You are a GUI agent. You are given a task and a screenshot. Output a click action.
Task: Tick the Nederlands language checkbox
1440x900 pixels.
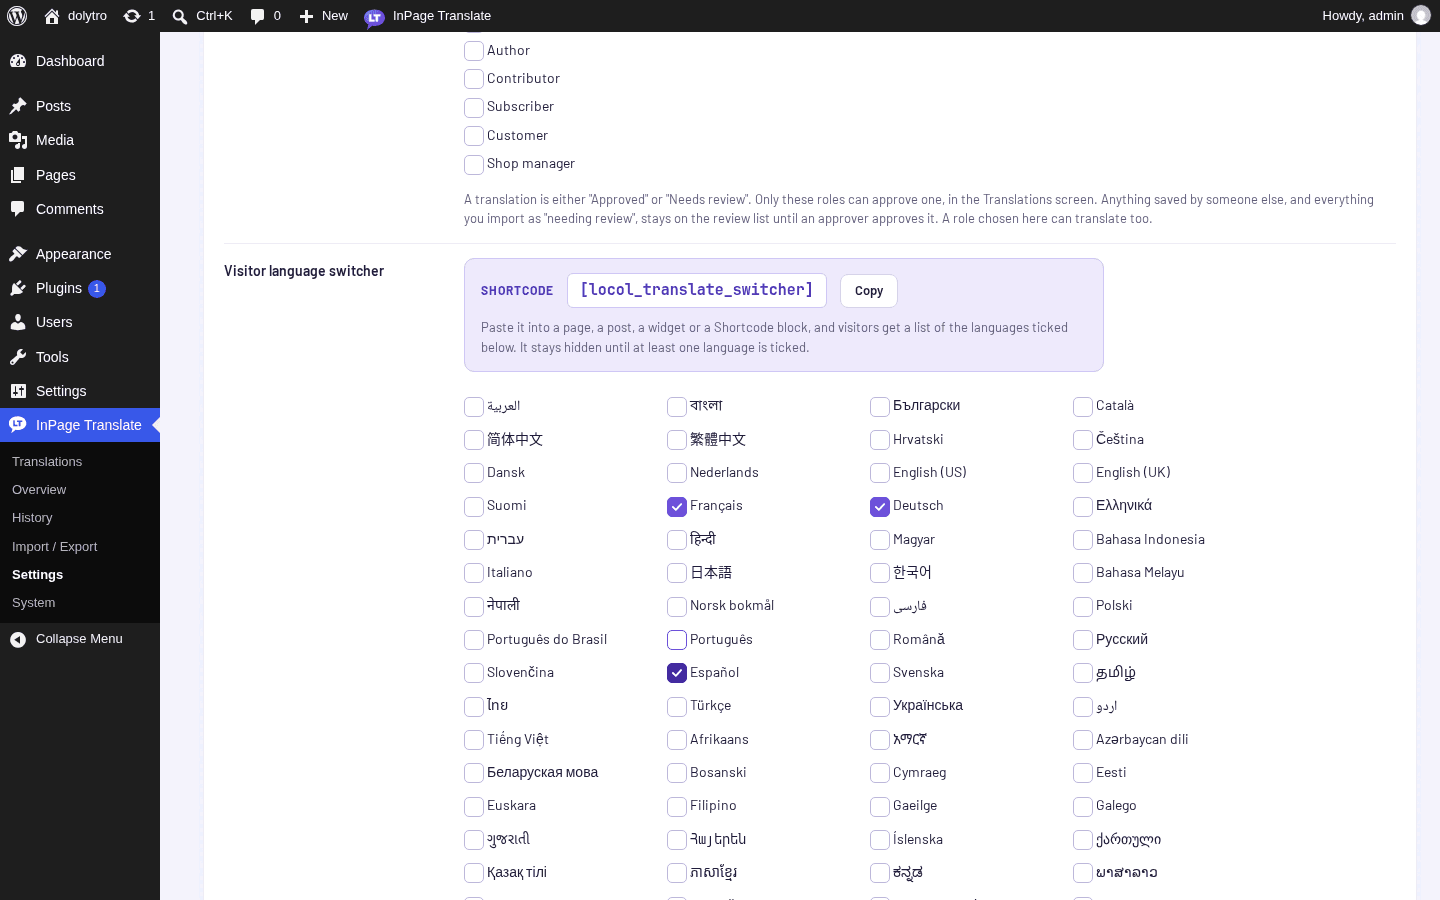(677, 474)
